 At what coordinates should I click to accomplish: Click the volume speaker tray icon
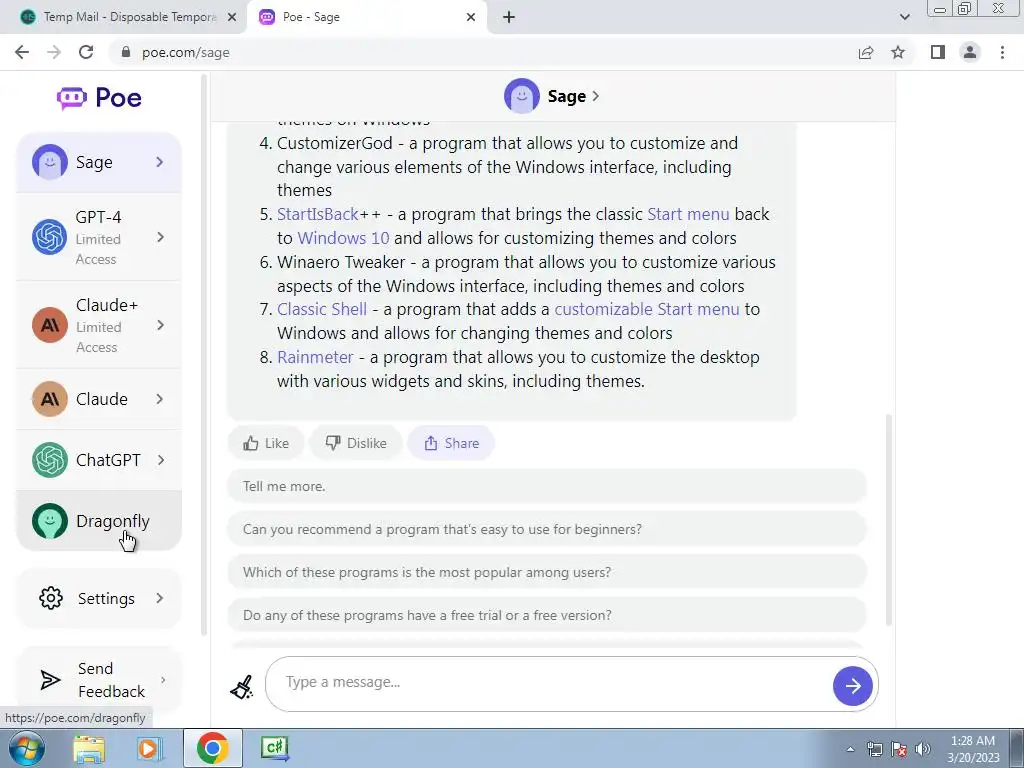pos(923,749)
